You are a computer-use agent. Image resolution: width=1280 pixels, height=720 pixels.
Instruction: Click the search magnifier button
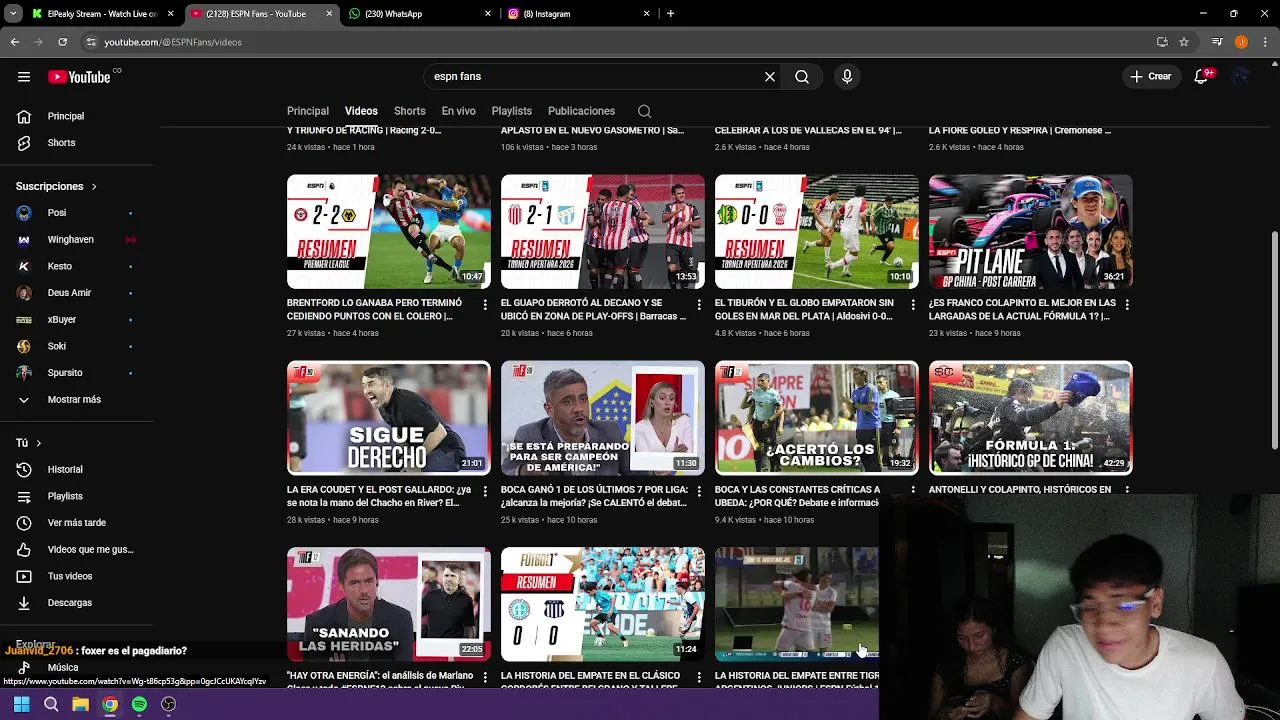point(802,76)
